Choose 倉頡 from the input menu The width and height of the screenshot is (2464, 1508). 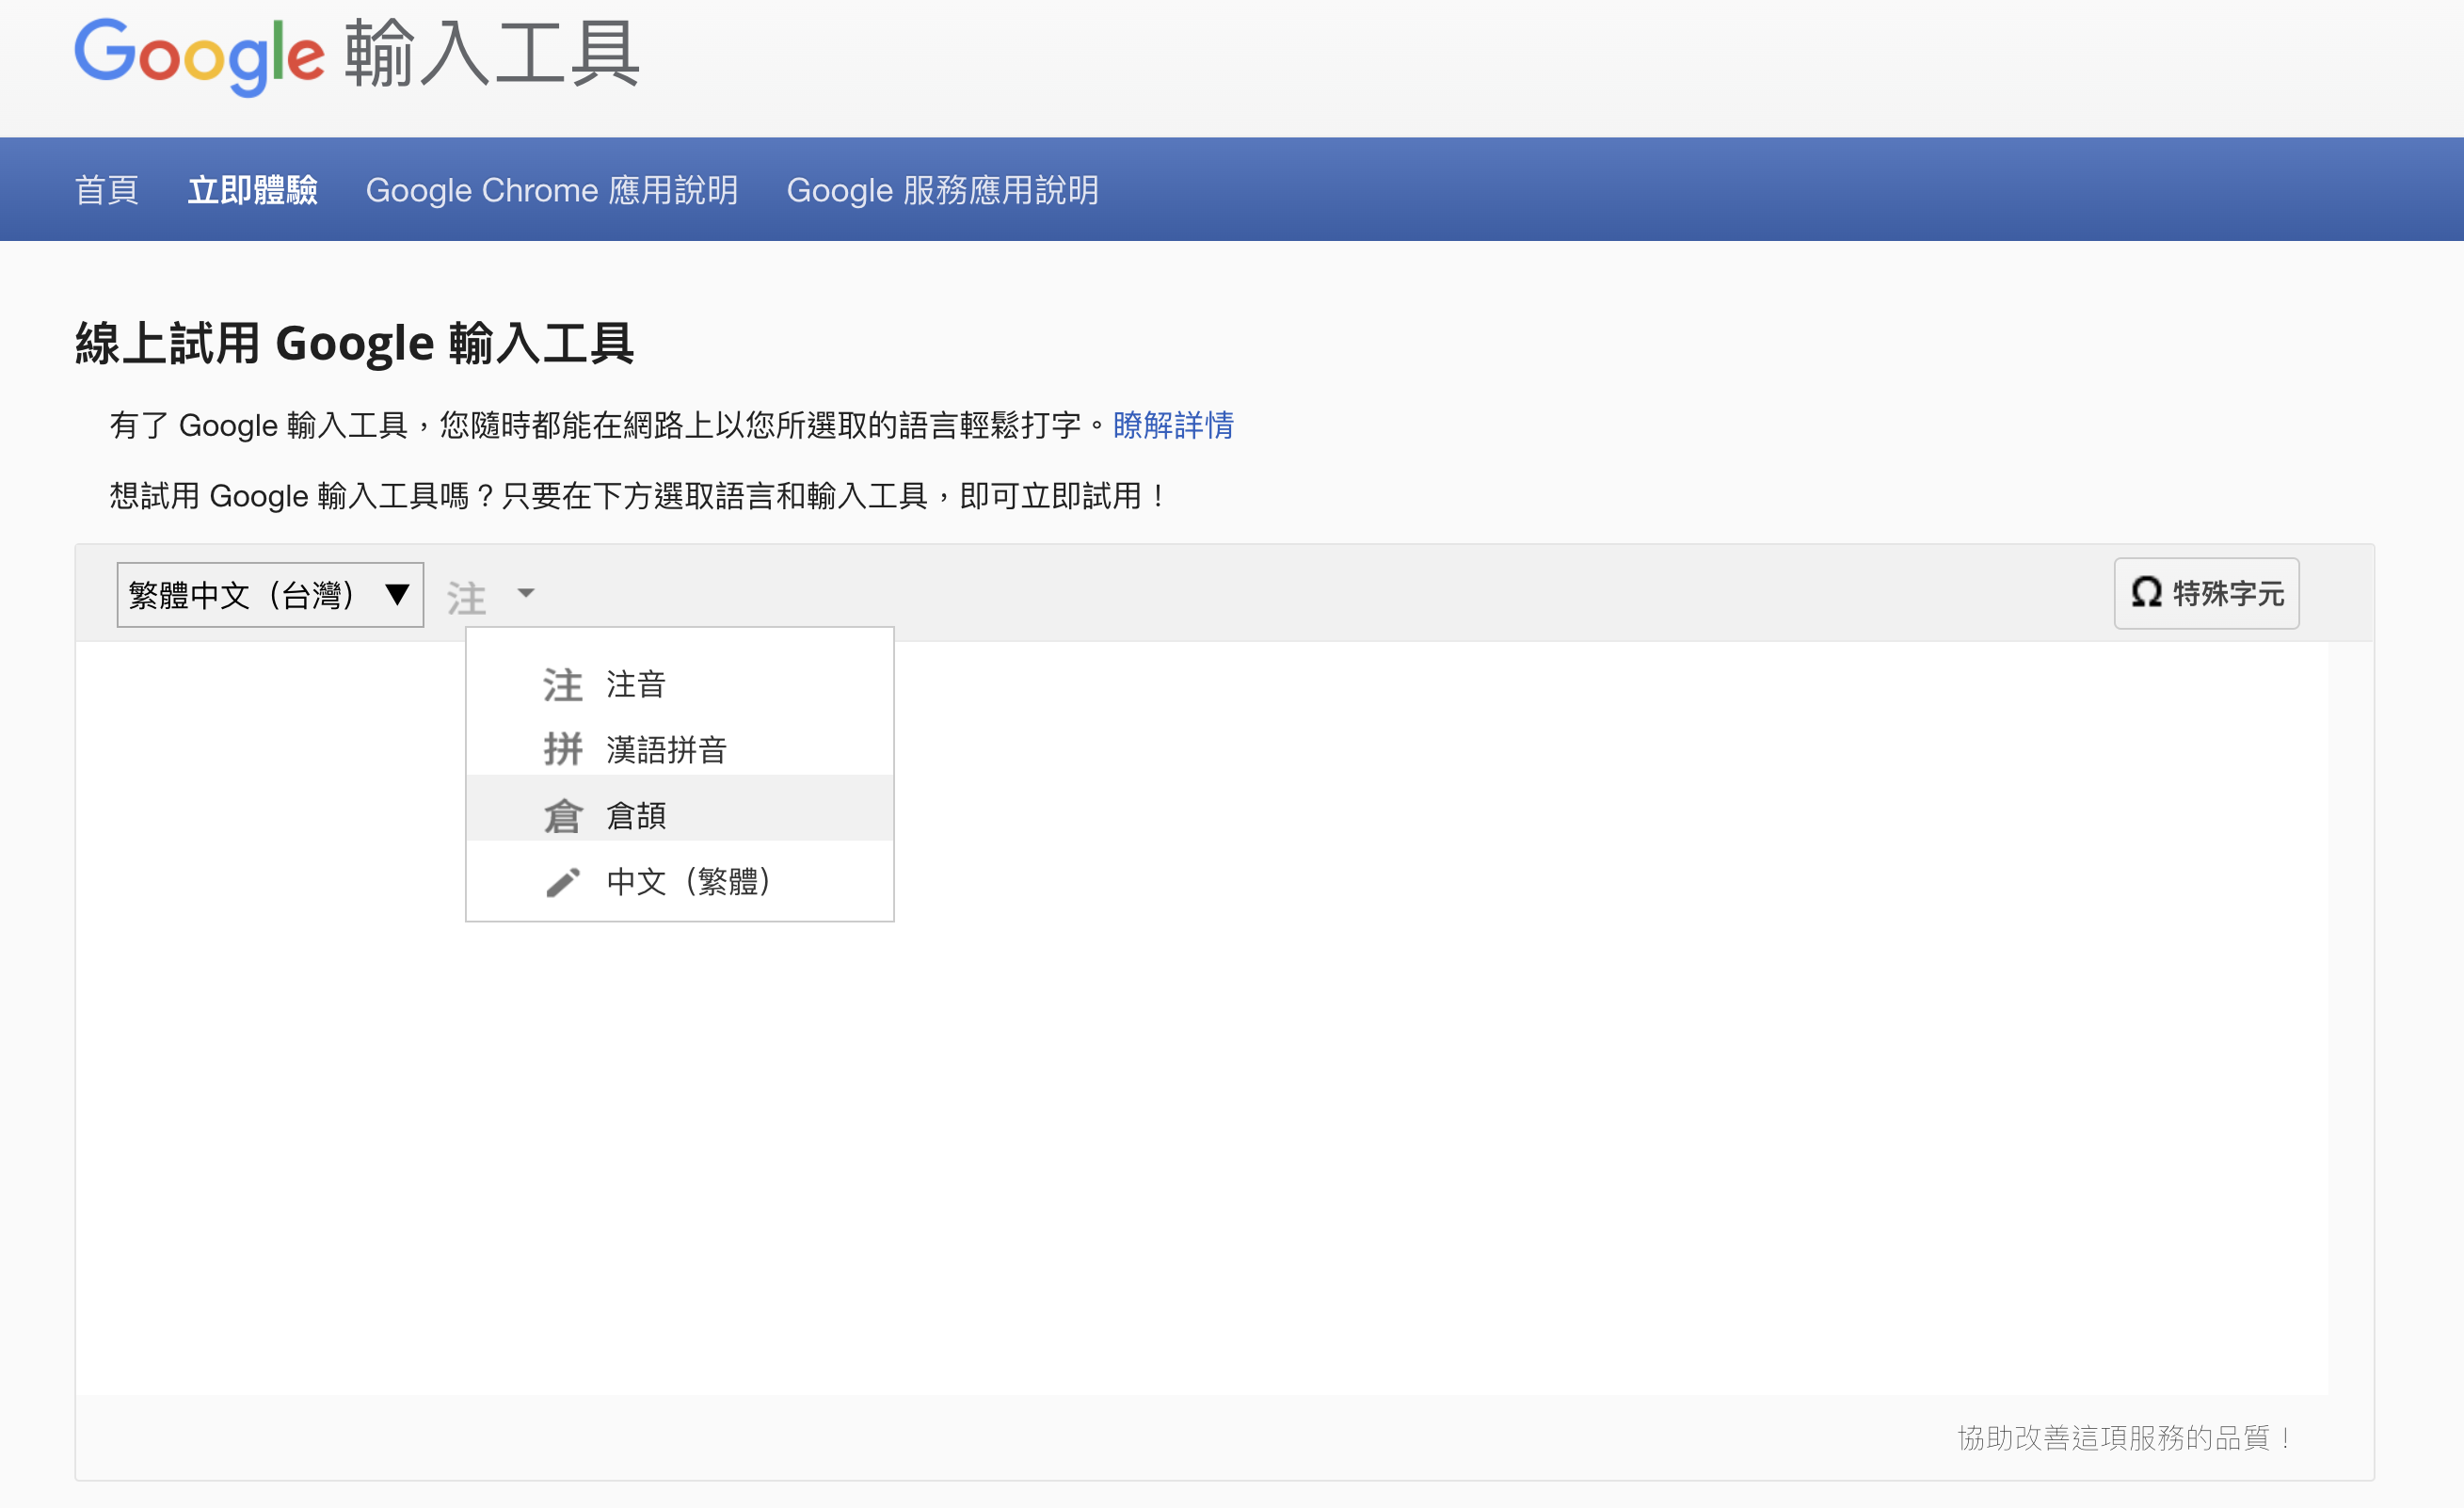point(636,816)
